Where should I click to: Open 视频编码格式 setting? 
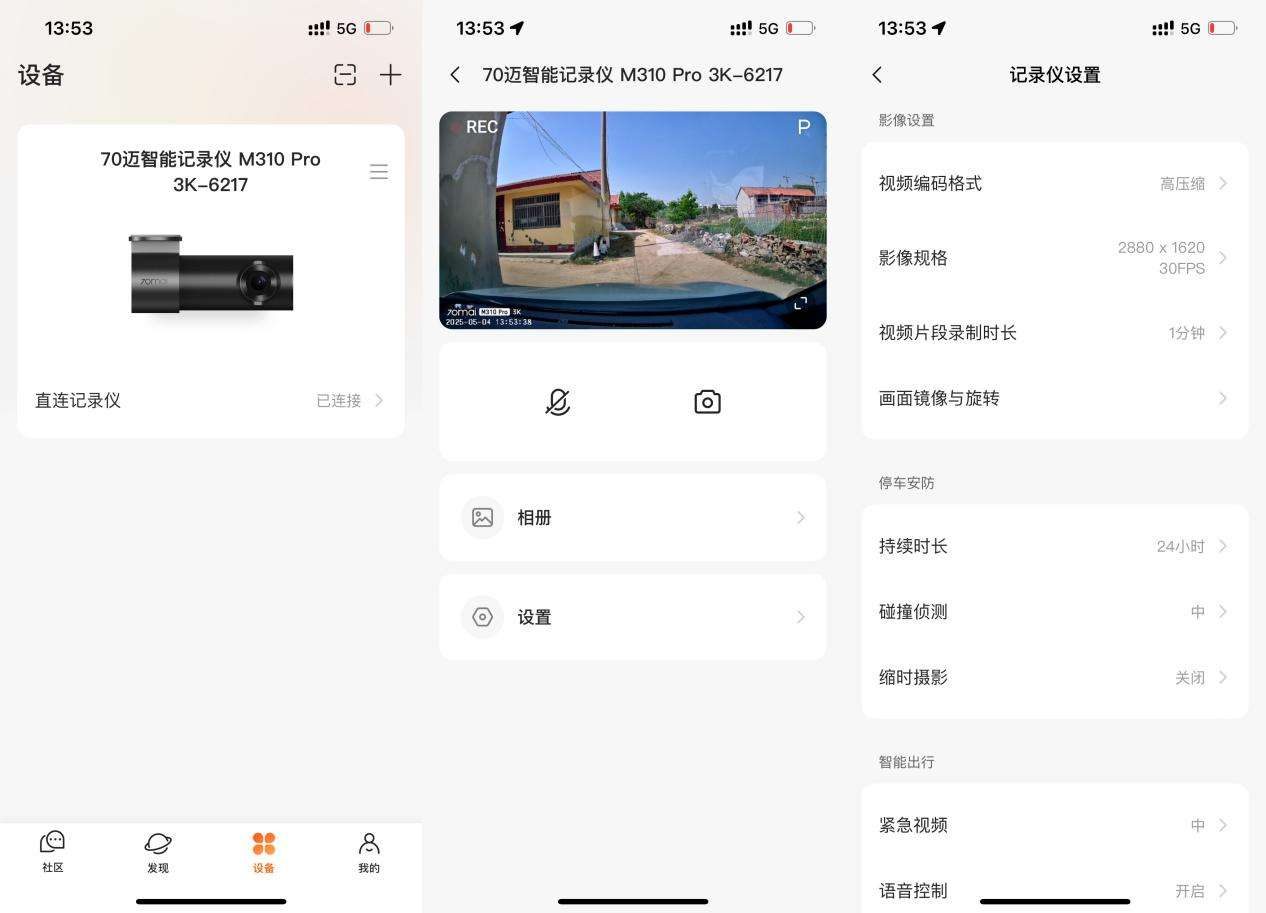point(1055,183)
